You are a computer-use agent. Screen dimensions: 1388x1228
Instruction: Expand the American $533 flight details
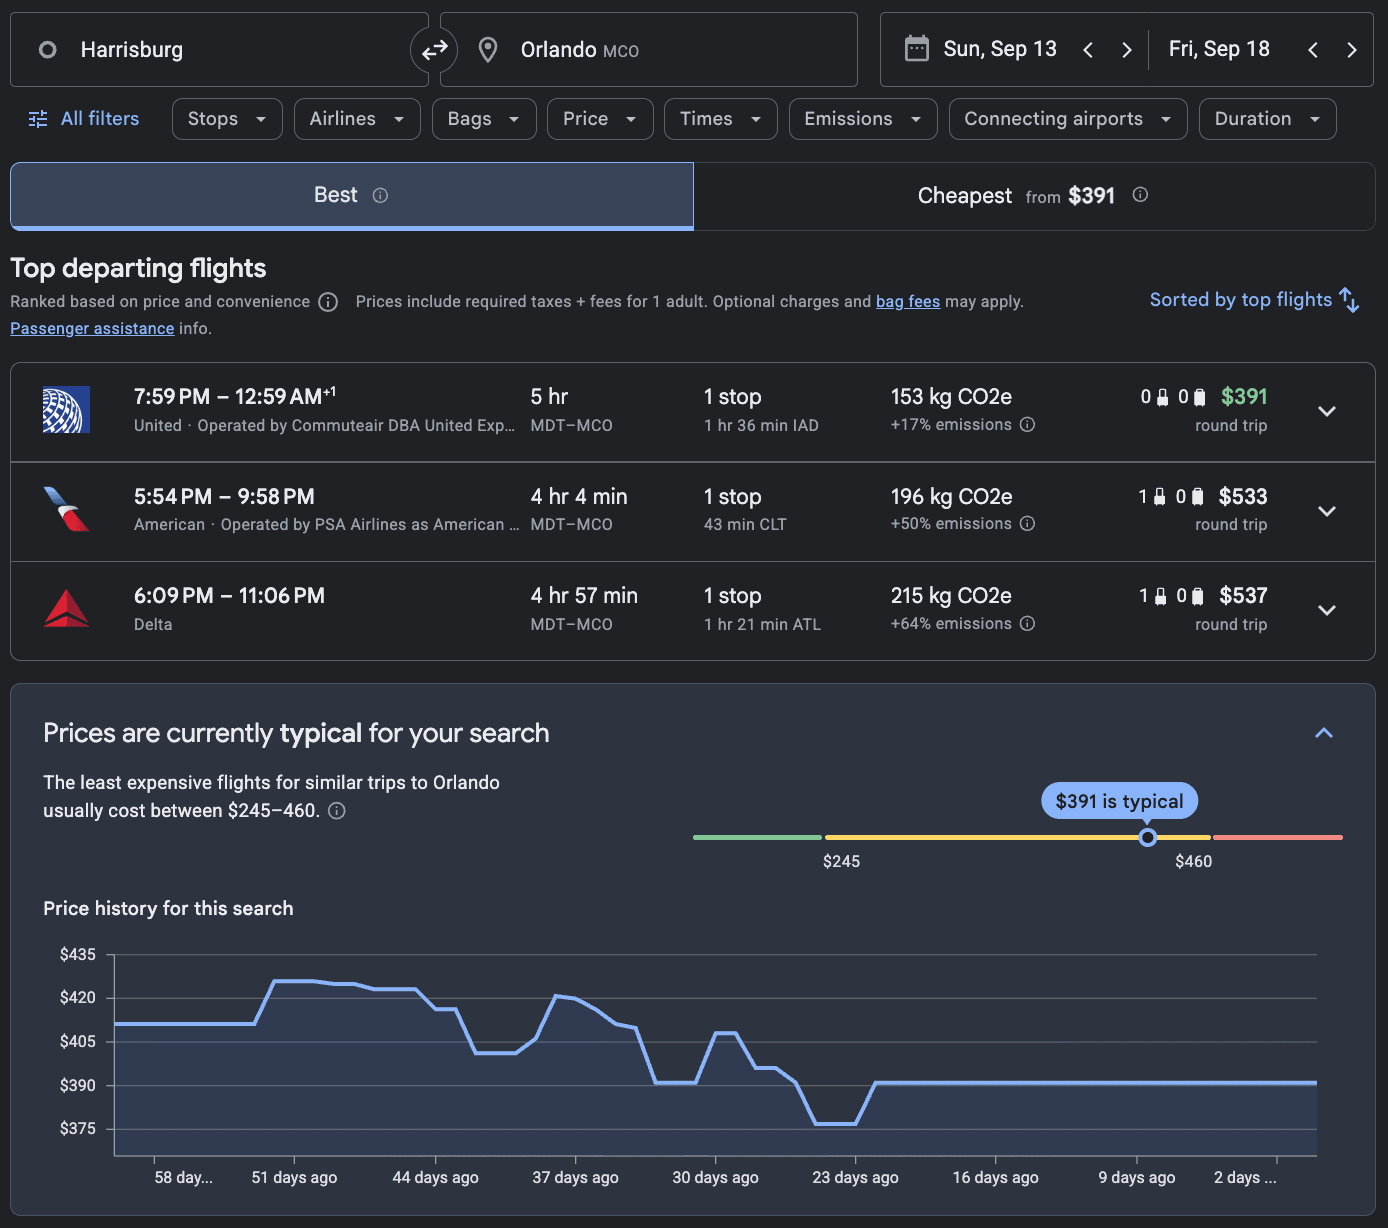(x=1327, y=511)
